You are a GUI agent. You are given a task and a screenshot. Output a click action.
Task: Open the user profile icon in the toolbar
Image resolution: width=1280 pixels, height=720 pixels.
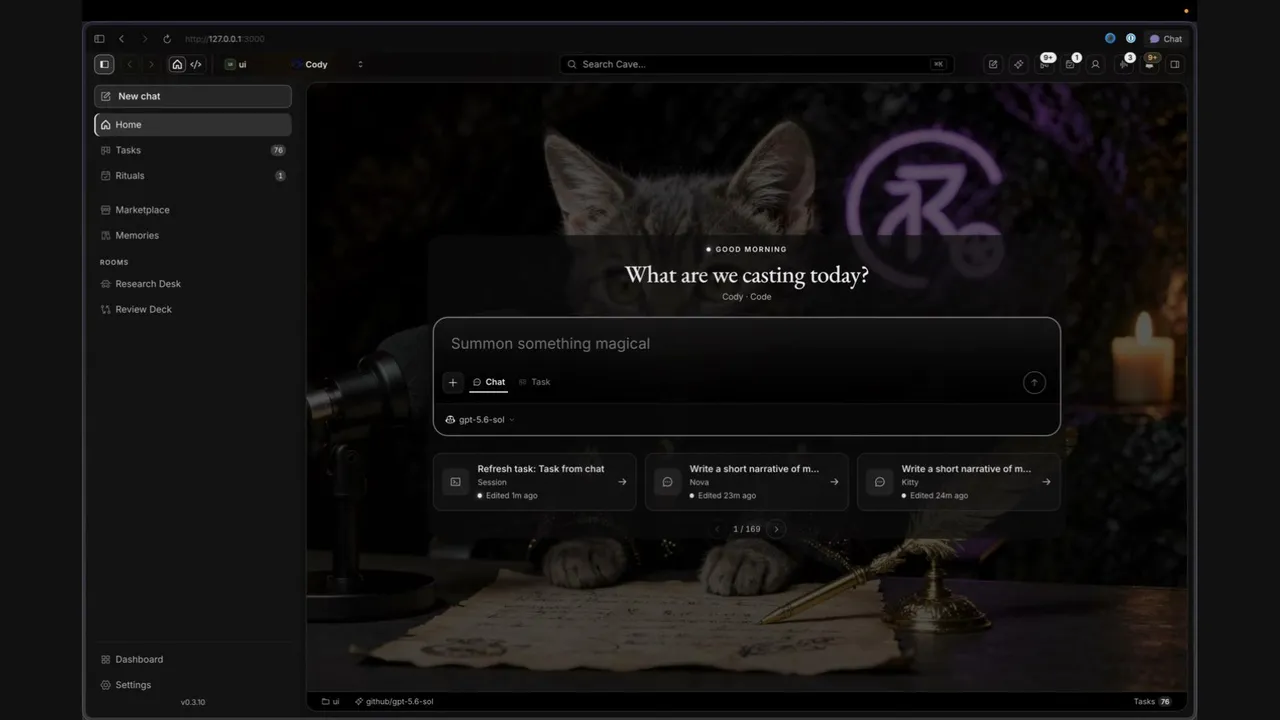click(1095, 64)
